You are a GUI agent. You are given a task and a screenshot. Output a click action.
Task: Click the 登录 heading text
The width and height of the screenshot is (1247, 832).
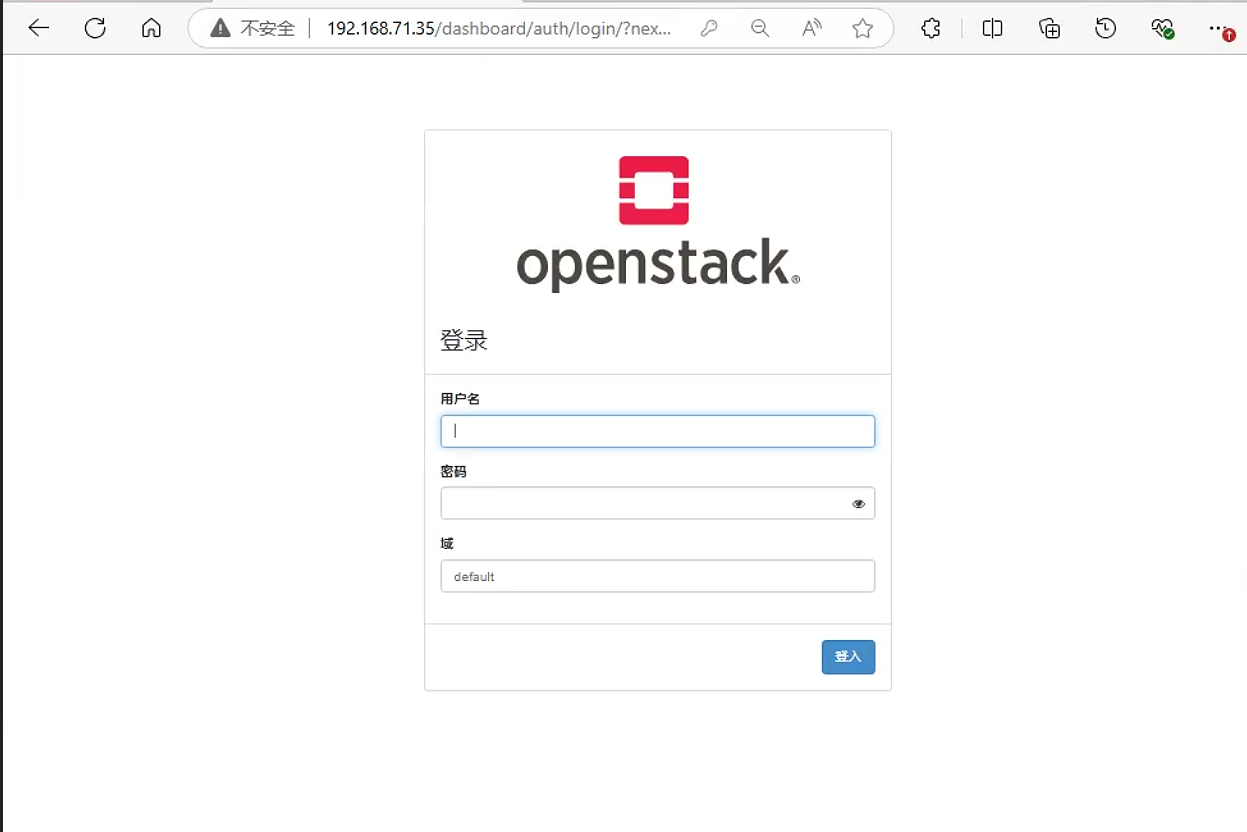click(464, 340)
